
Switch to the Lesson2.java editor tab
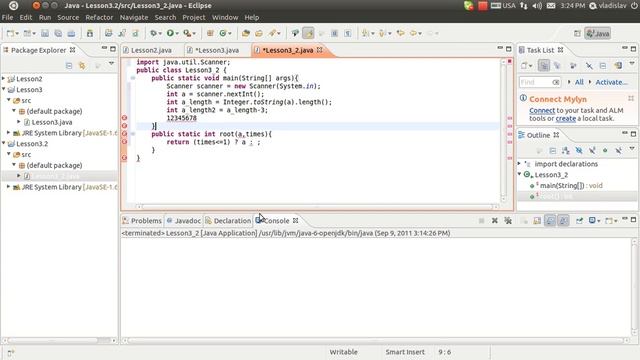point(151,50)
